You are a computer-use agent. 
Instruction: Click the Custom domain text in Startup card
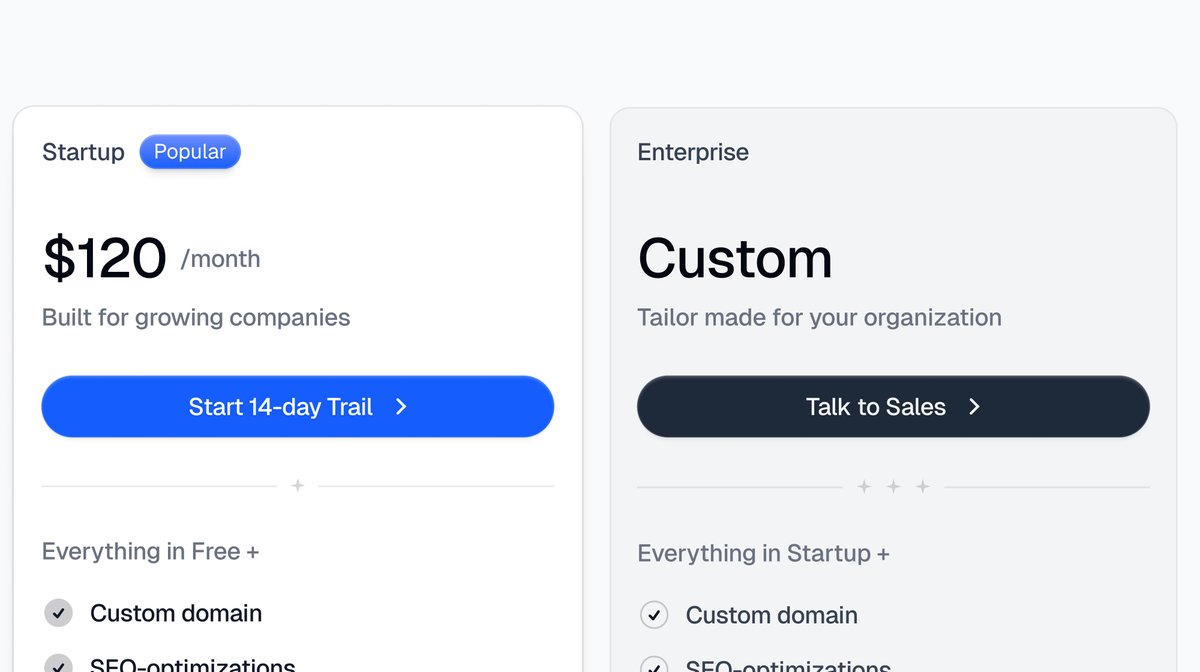tap(176, 613)
